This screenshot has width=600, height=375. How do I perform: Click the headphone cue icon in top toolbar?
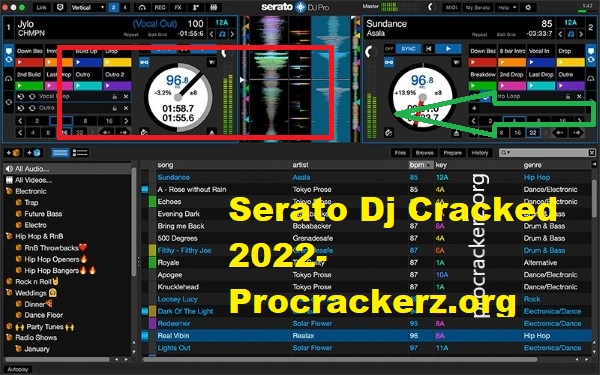point(142,7)
